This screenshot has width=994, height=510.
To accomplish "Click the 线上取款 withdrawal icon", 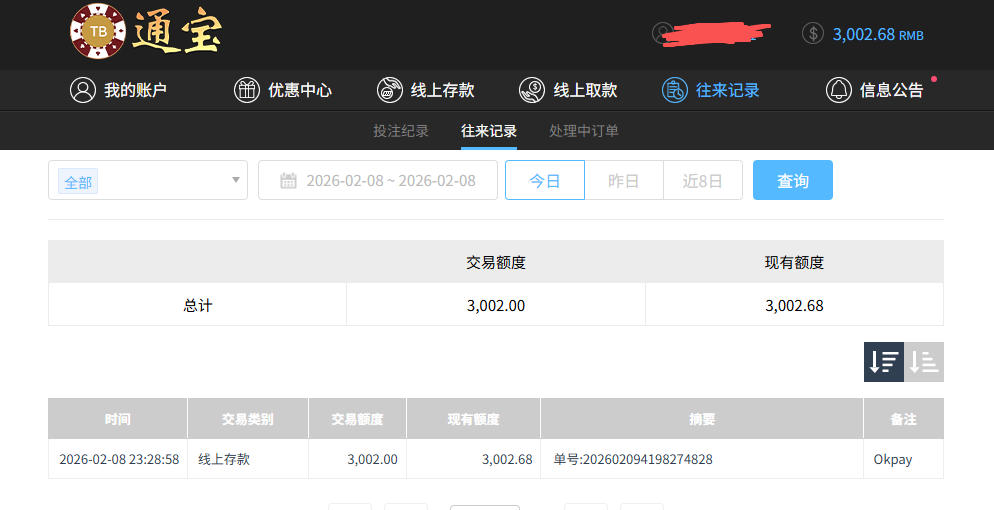I will tap(531, 90).
